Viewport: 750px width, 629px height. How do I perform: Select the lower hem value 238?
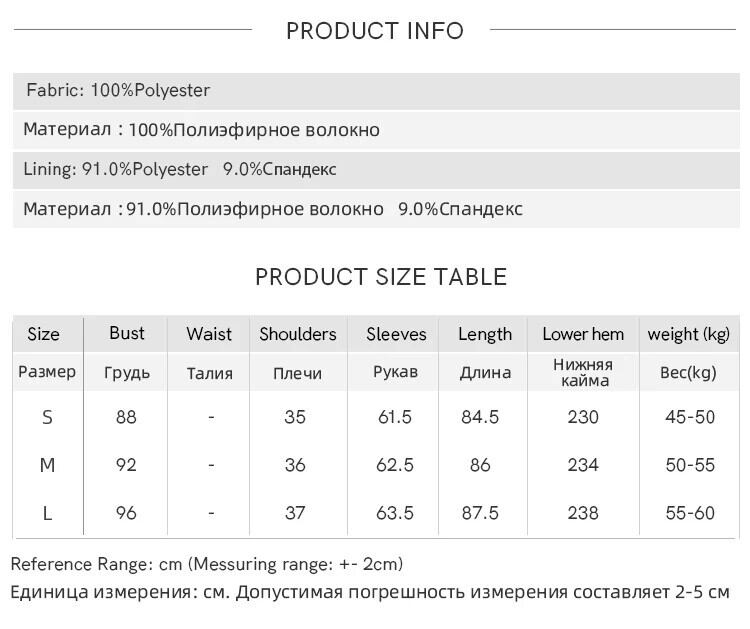tap(583, 513)
